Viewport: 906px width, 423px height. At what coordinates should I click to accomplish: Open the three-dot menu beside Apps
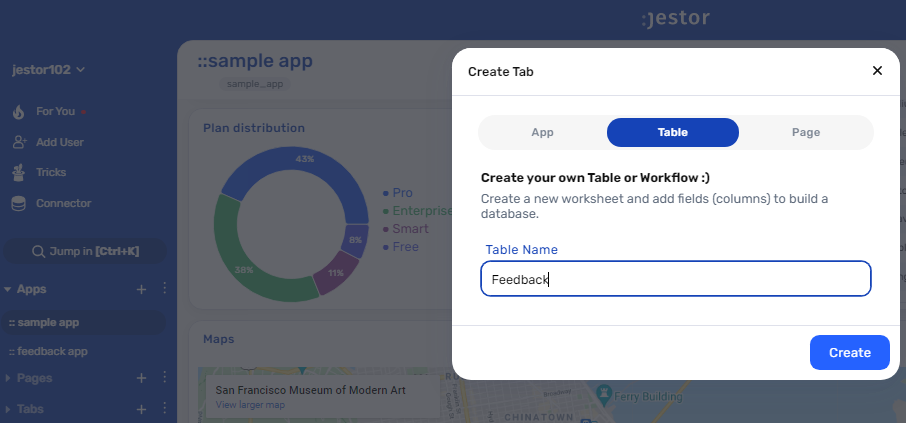pyautogui.click(x=164, y=288)
